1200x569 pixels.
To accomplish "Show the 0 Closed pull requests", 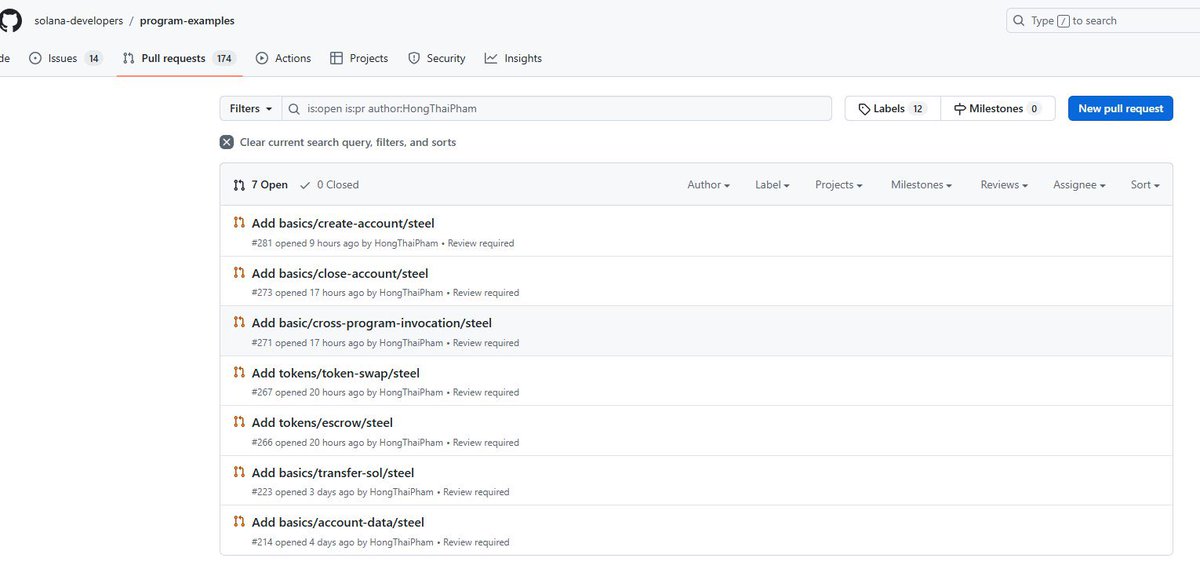I will coord(329,185).
